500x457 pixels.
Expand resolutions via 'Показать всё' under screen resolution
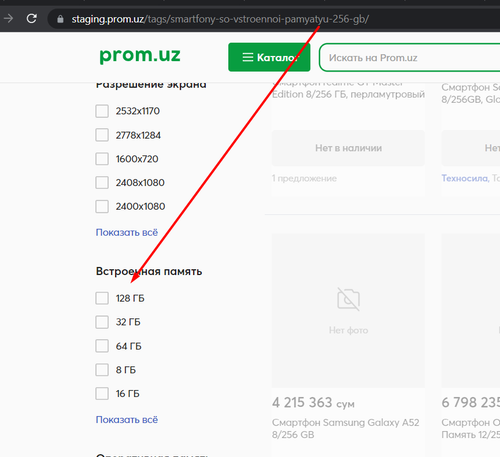[127, 232]
